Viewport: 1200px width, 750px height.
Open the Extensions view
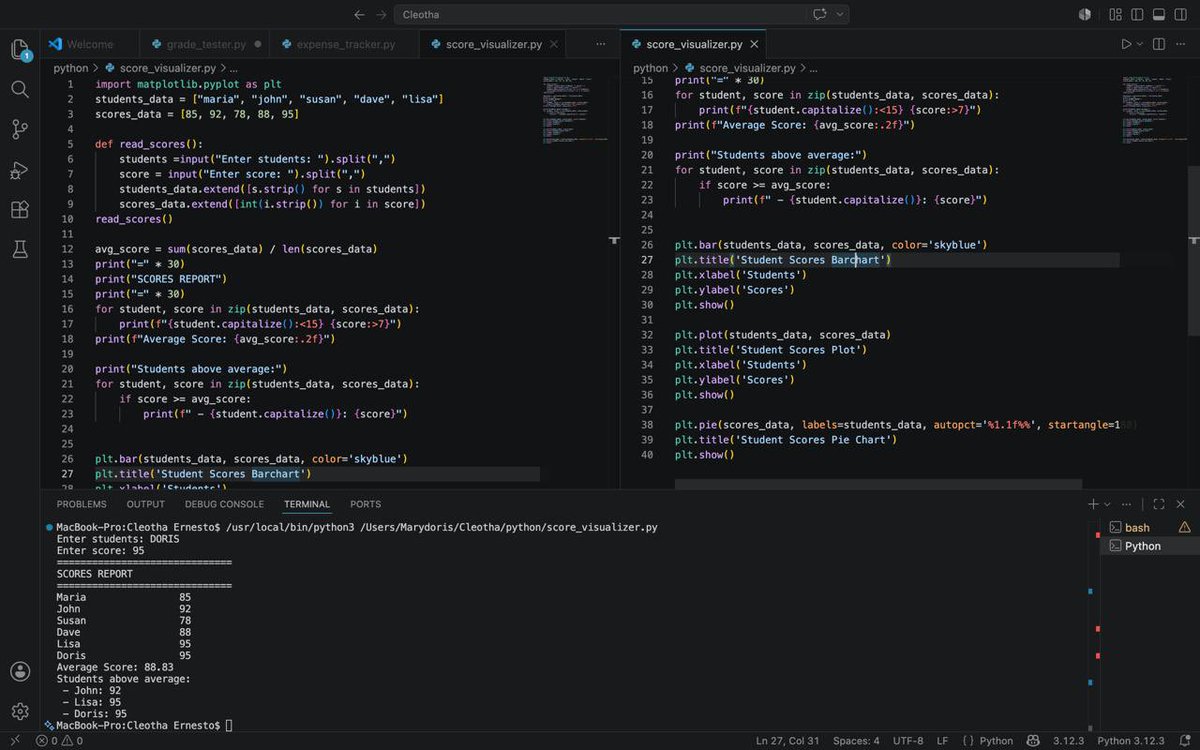(20, 210)
